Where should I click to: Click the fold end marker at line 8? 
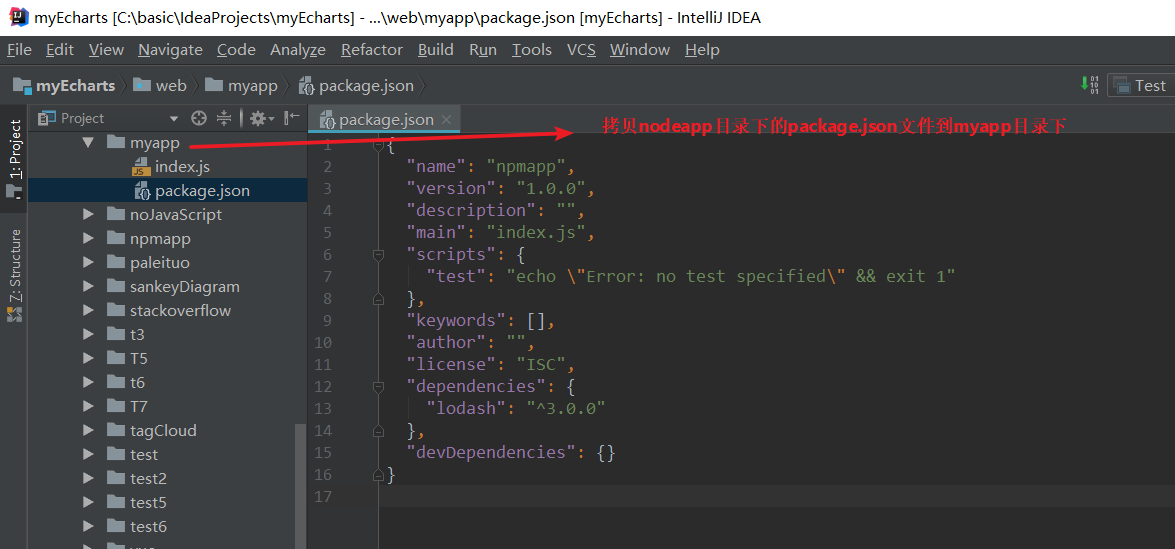[x=378, y=299]
